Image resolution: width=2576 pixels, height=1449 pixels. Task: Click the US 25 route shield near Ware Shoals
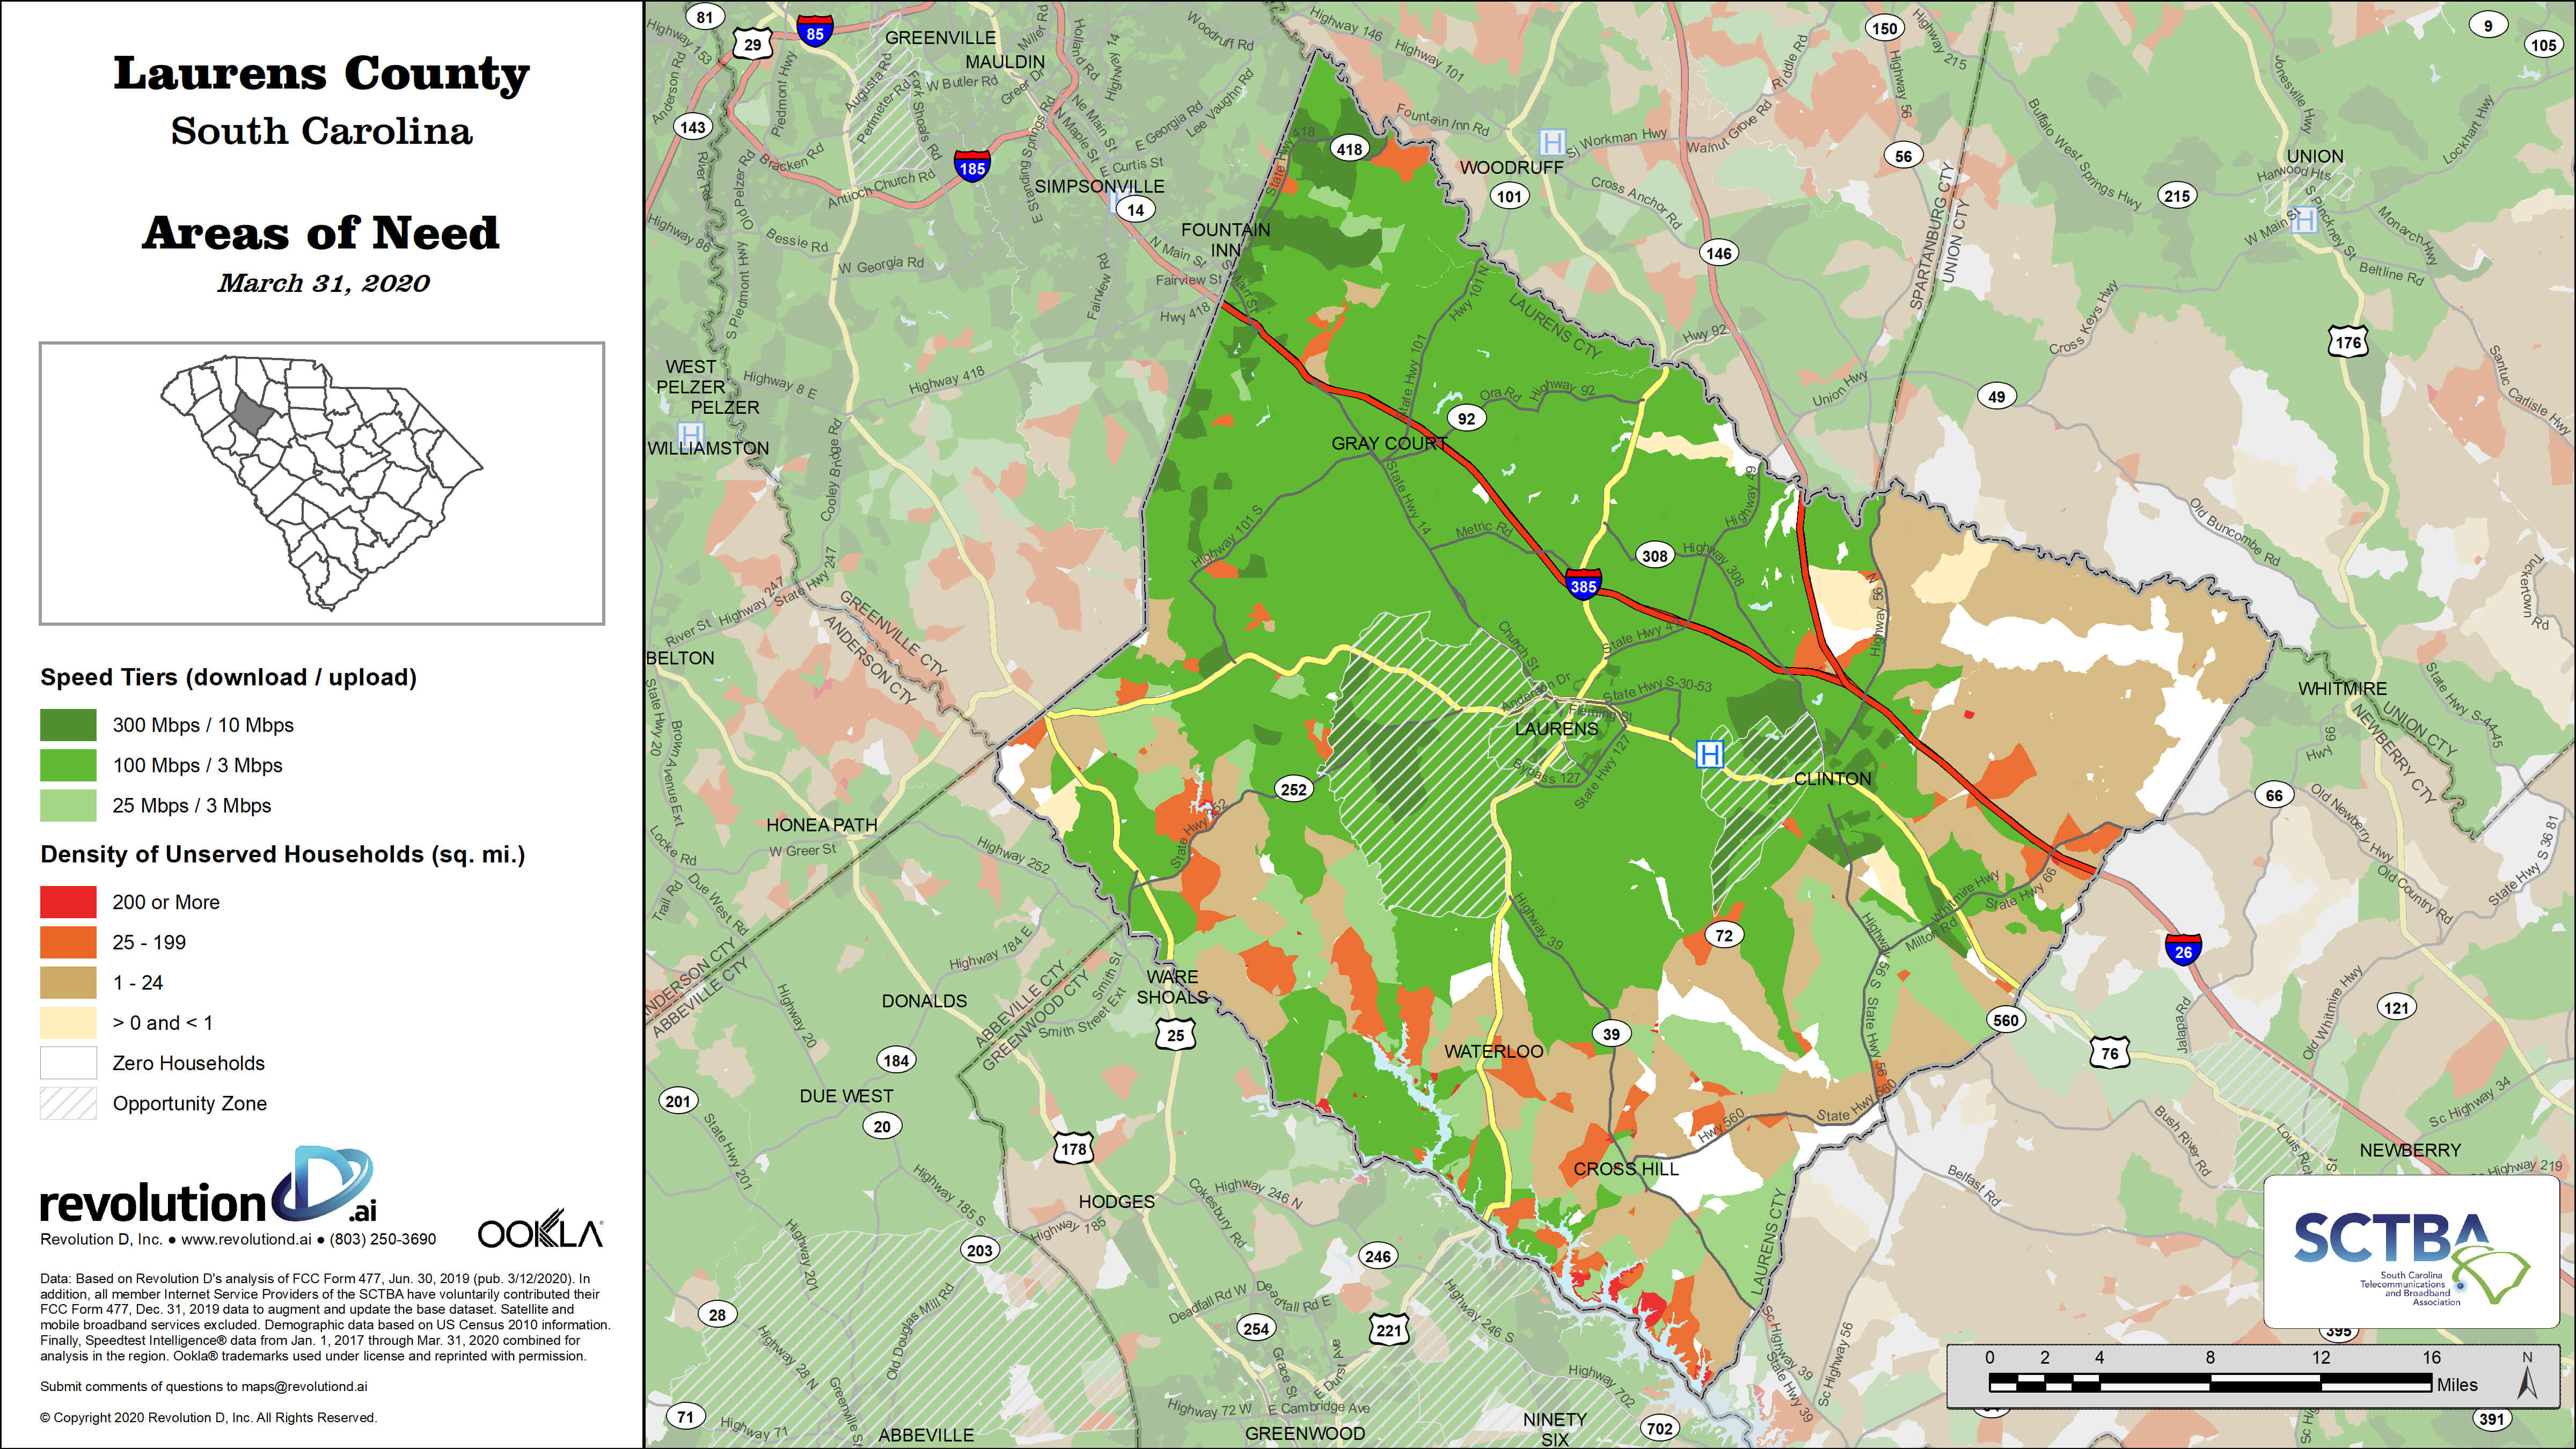[x=1176, y=1034]
